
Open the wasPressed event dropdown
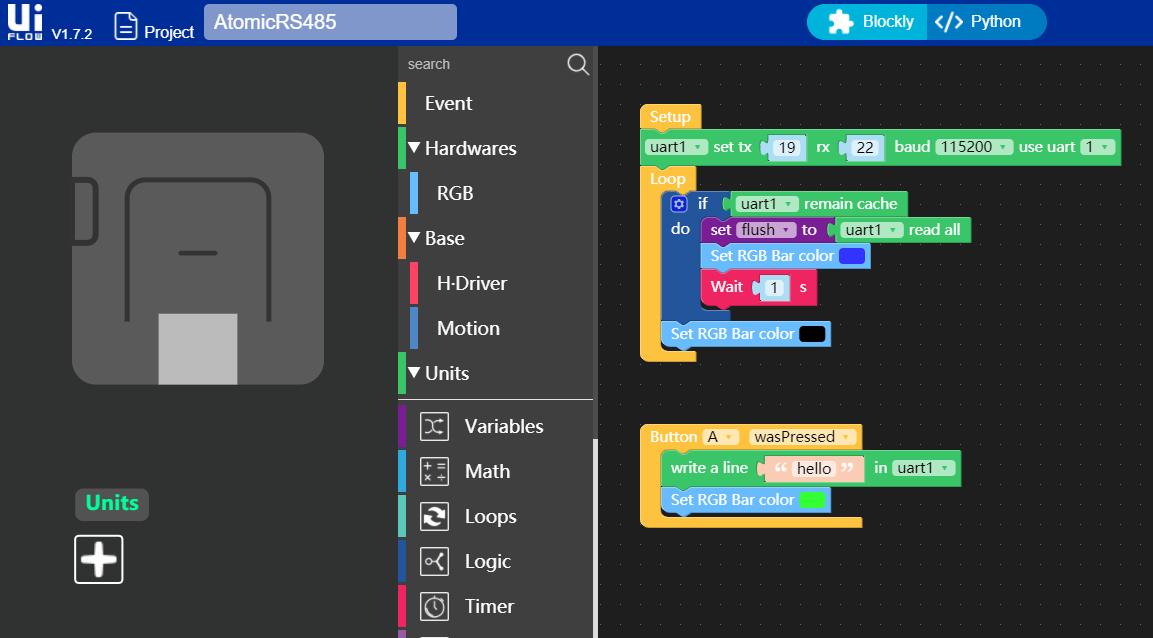tap(804, 437)
